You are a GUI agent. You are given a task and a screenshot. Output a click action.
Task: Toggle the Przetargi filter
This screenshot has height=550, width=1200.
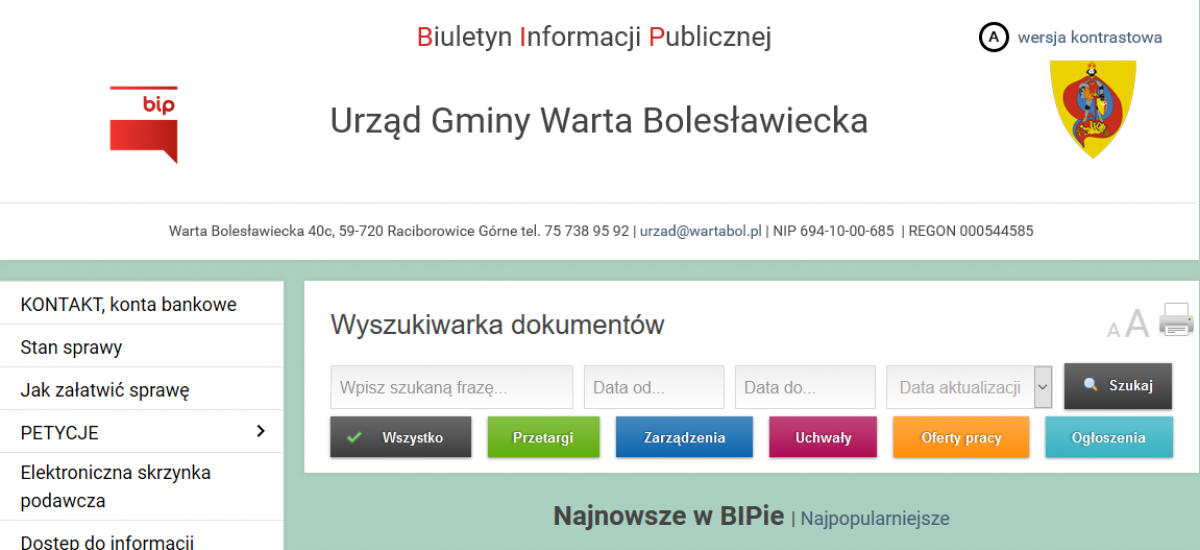[543, 438]
